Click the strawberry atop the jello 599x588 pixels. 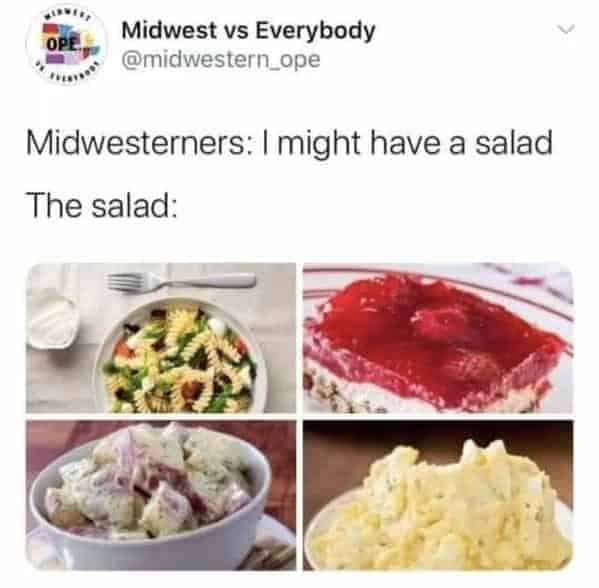pyautogui.click(x=439, y=317)
